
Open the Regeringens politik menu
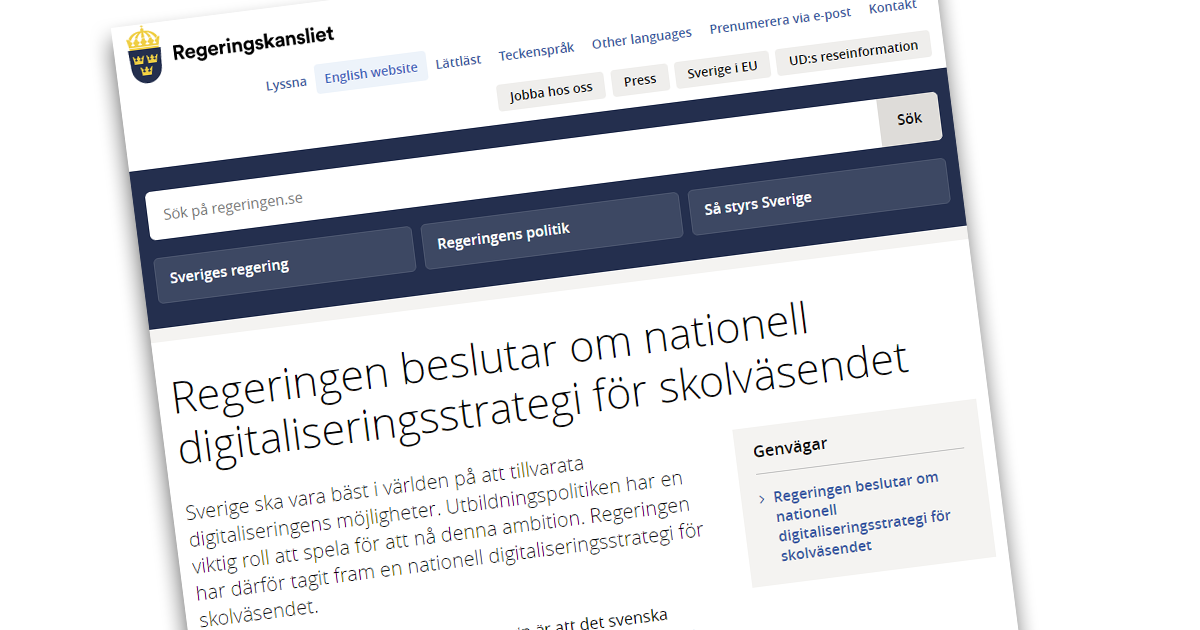(x=552, y=231)
